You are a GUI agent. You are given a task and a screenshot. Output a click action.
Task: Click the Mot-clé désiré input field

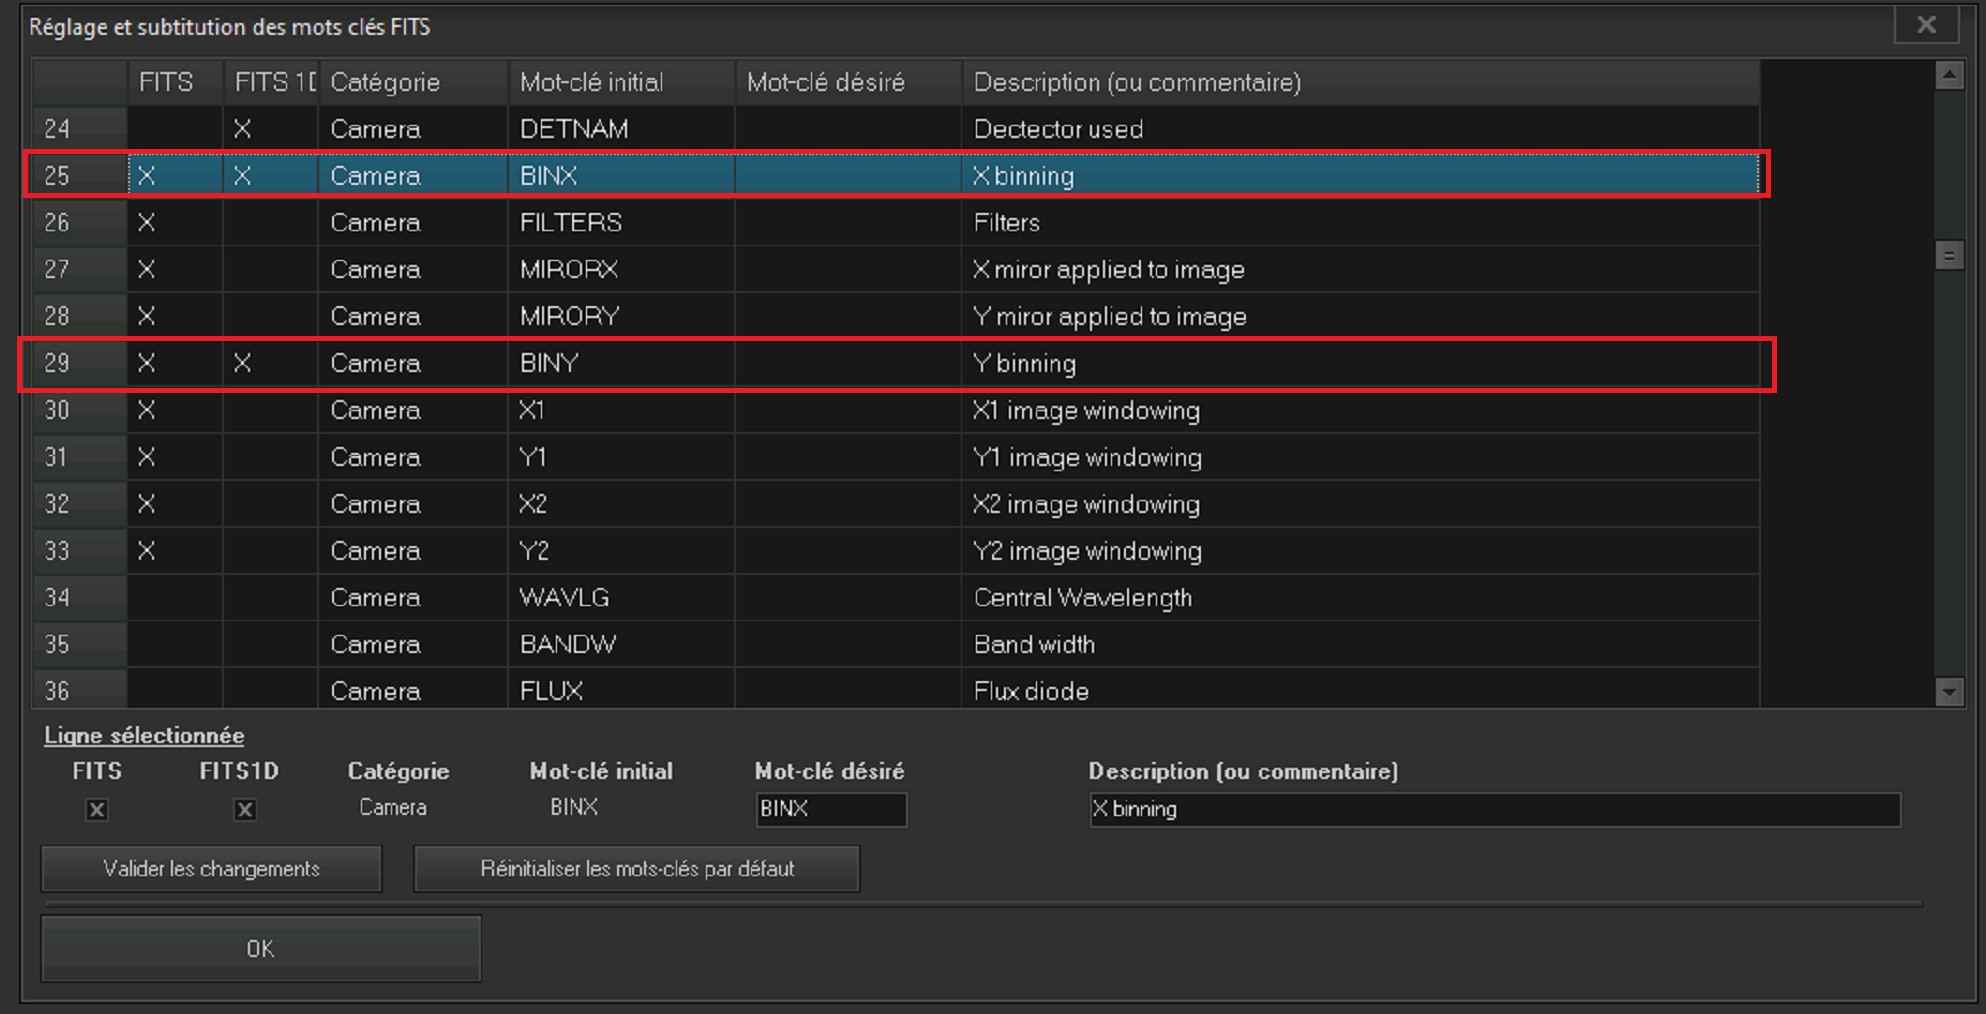click(830, 809)
